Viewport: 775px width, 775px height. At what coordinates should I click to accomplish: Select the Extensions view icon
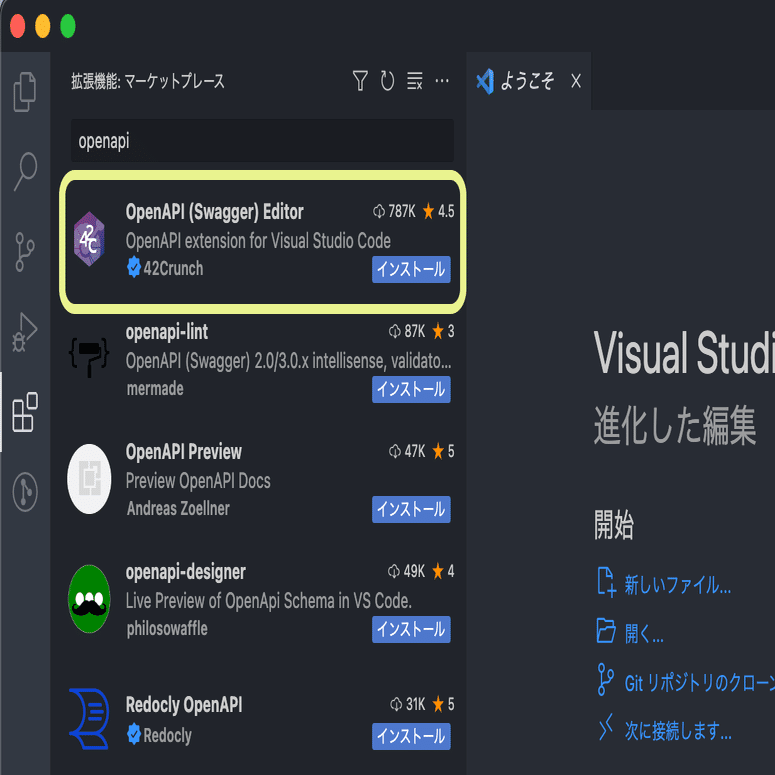tap(25, 412)
